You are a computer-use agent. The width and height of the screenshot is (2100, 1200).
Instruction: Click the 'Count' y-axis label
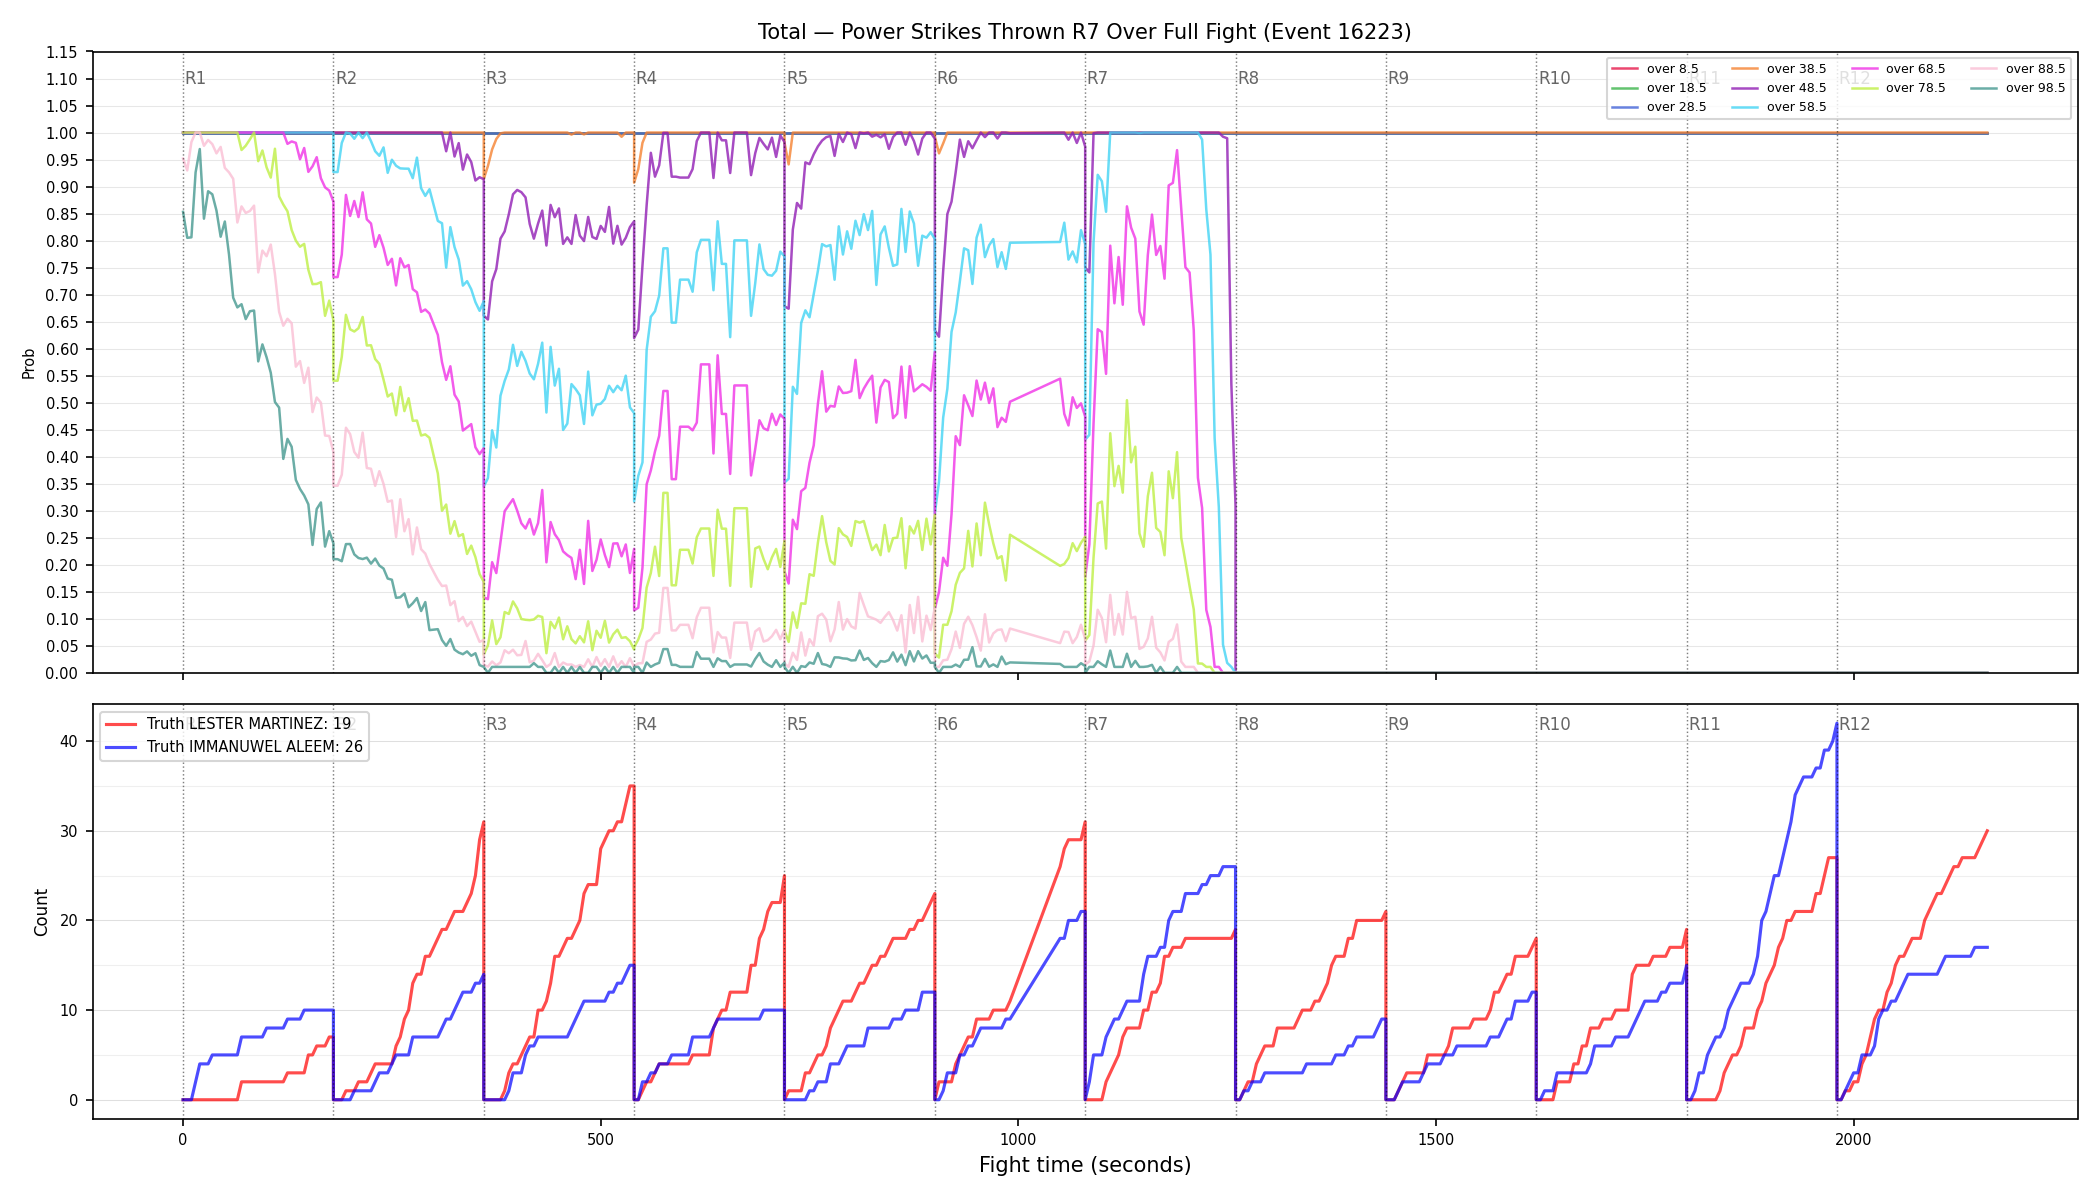pos(41,912)
